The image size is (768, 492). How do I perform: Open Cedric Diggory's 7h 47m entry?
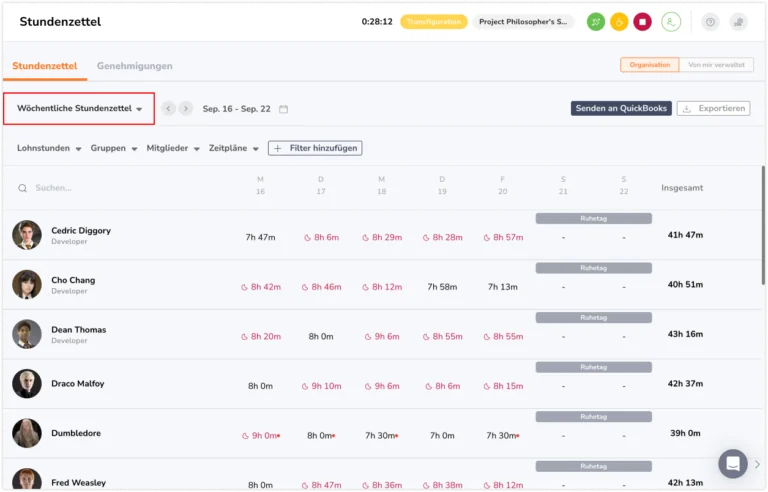tap(260, 238)
